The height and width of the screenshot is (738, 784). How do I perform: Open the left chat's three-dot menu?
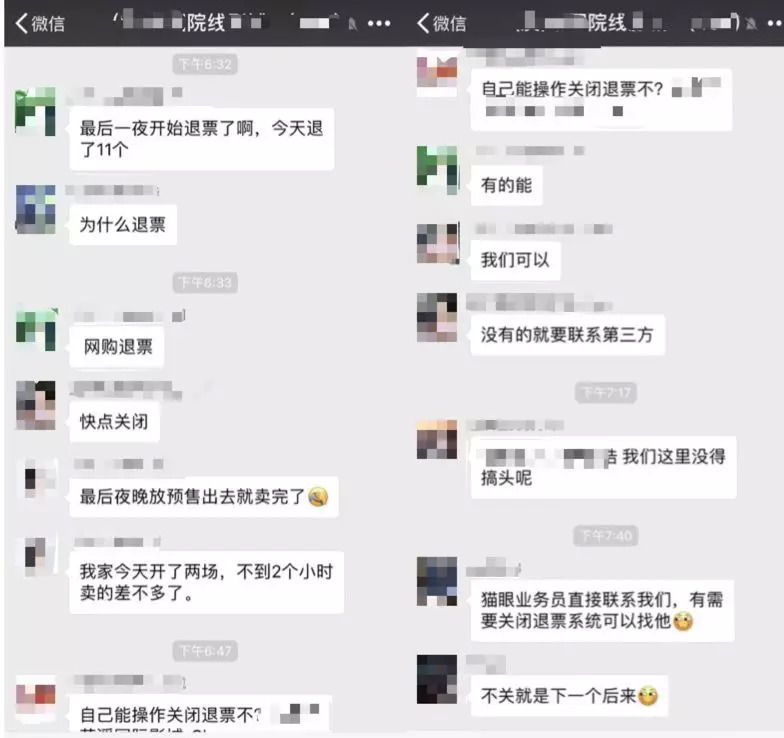(x=379, y=24)
